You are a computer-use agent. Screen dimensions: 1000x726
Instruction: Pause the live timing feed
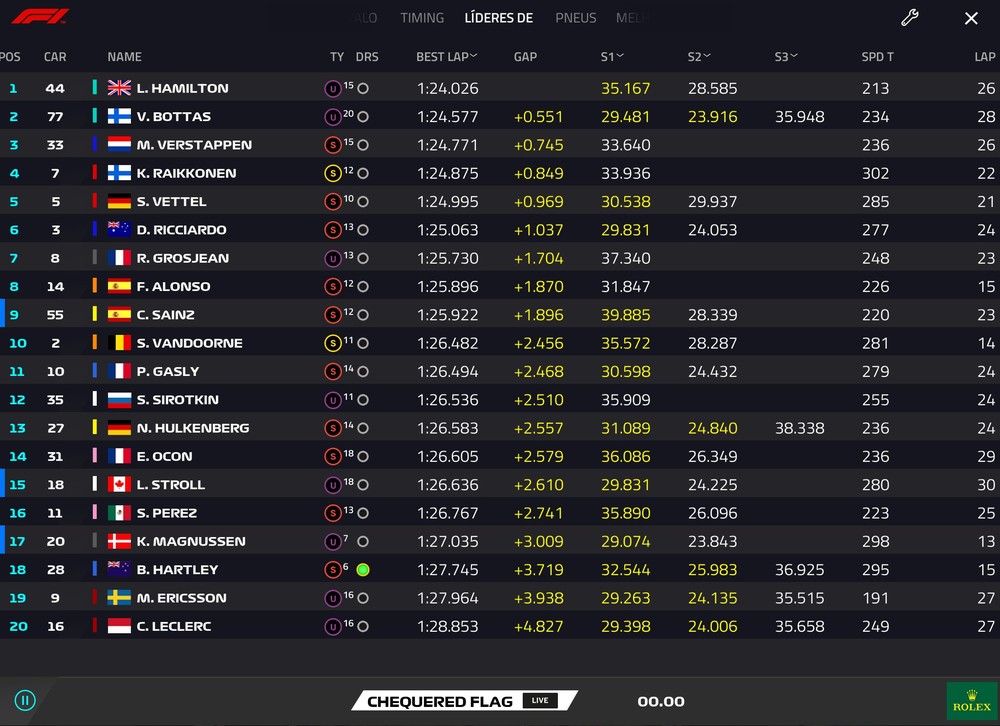(25, 700)
